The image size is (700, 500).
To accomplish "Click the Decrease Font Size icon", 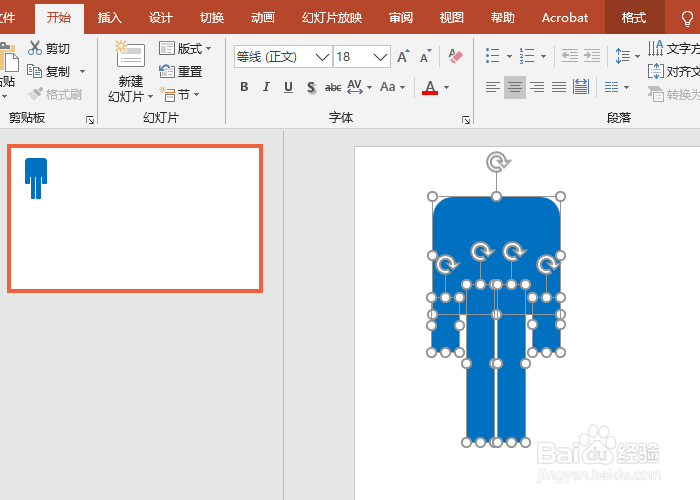I will 425,57.
